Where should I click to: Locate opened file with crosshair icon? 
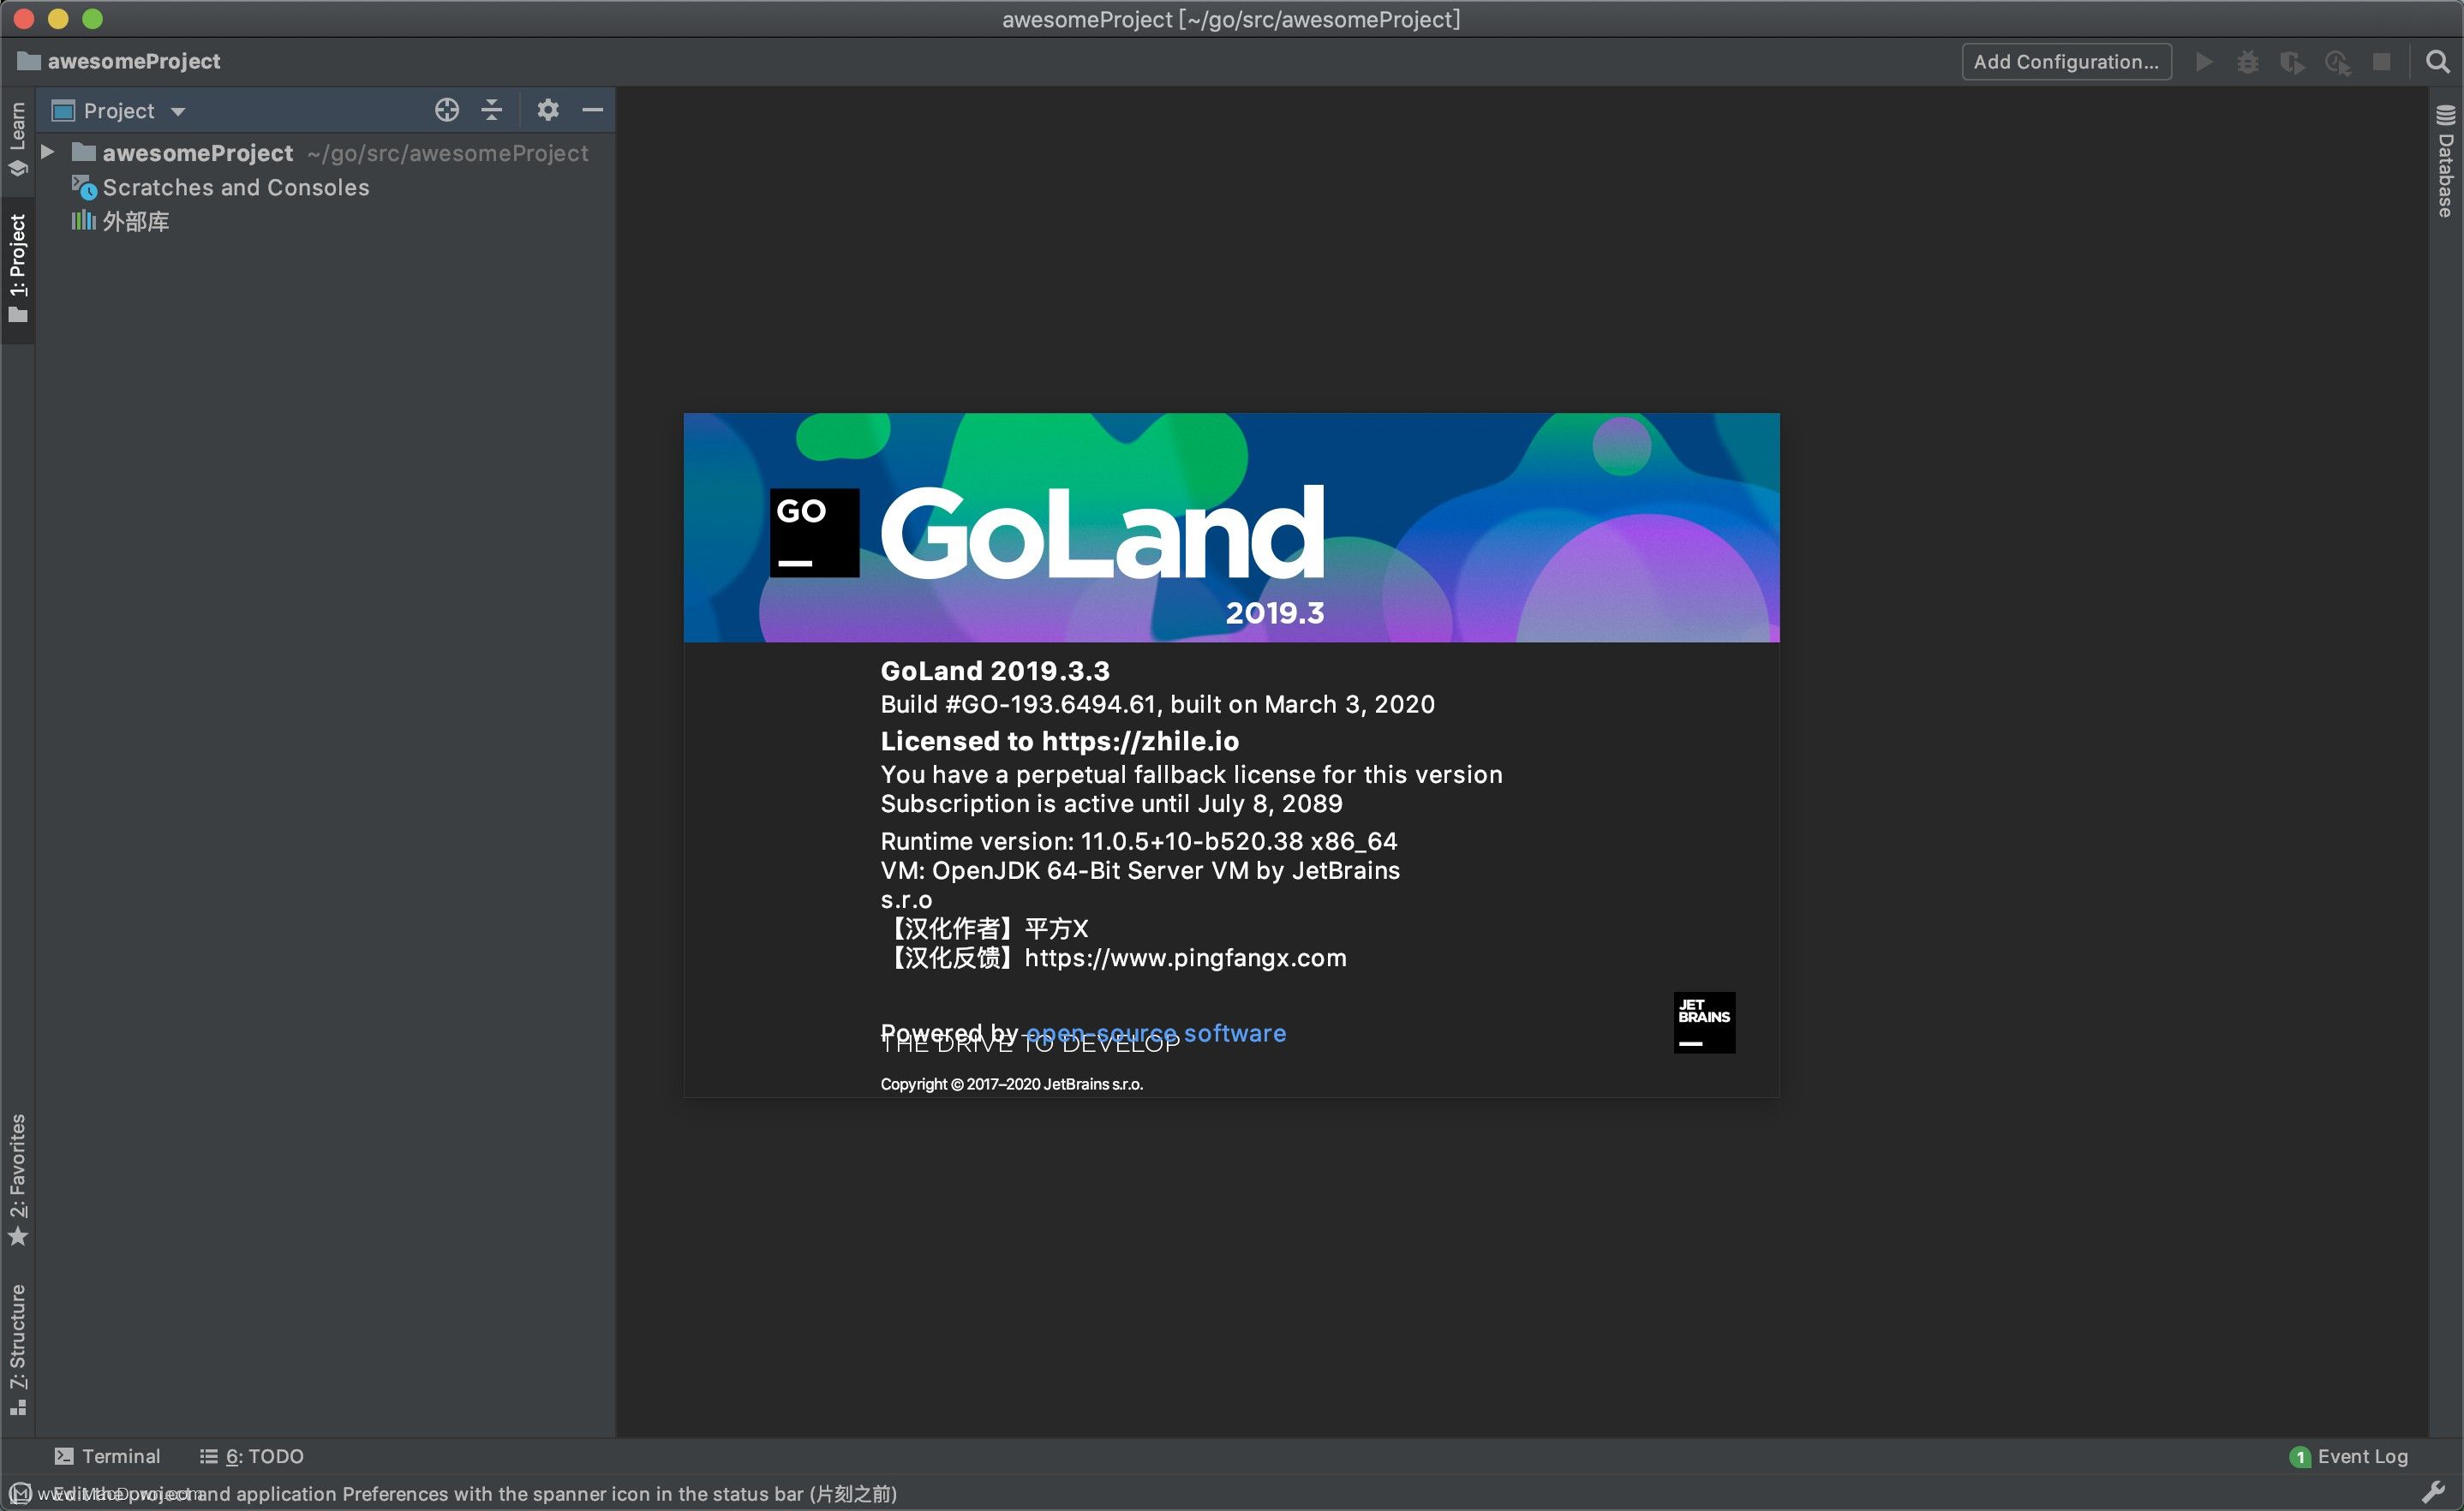coord(447,110)
